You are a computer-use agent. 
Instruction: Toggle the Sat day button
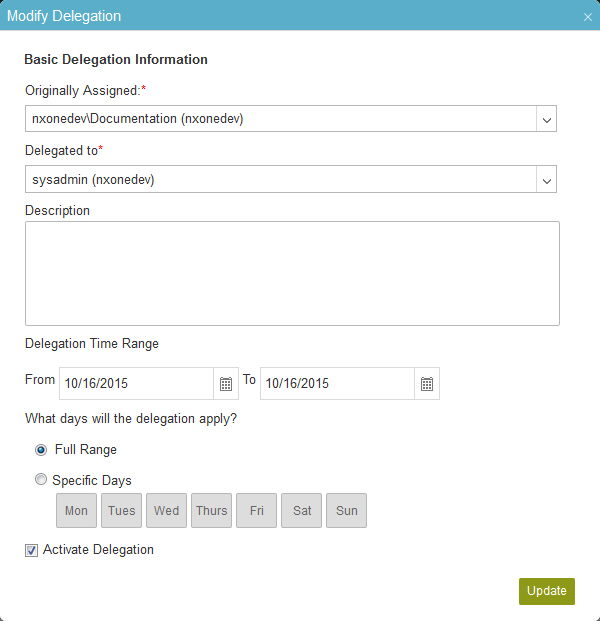[x=301, y=511]
